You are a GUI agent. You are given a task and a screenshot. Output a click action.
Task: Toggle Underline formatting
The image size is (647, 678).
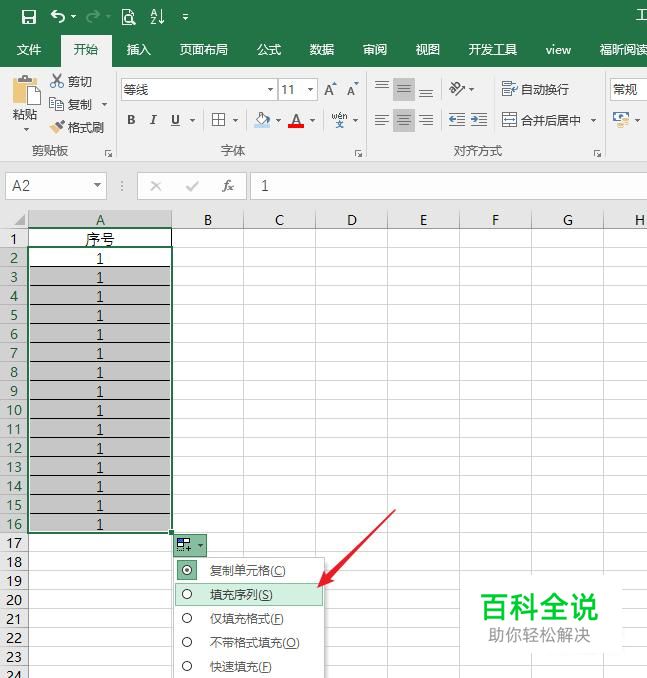175,120
